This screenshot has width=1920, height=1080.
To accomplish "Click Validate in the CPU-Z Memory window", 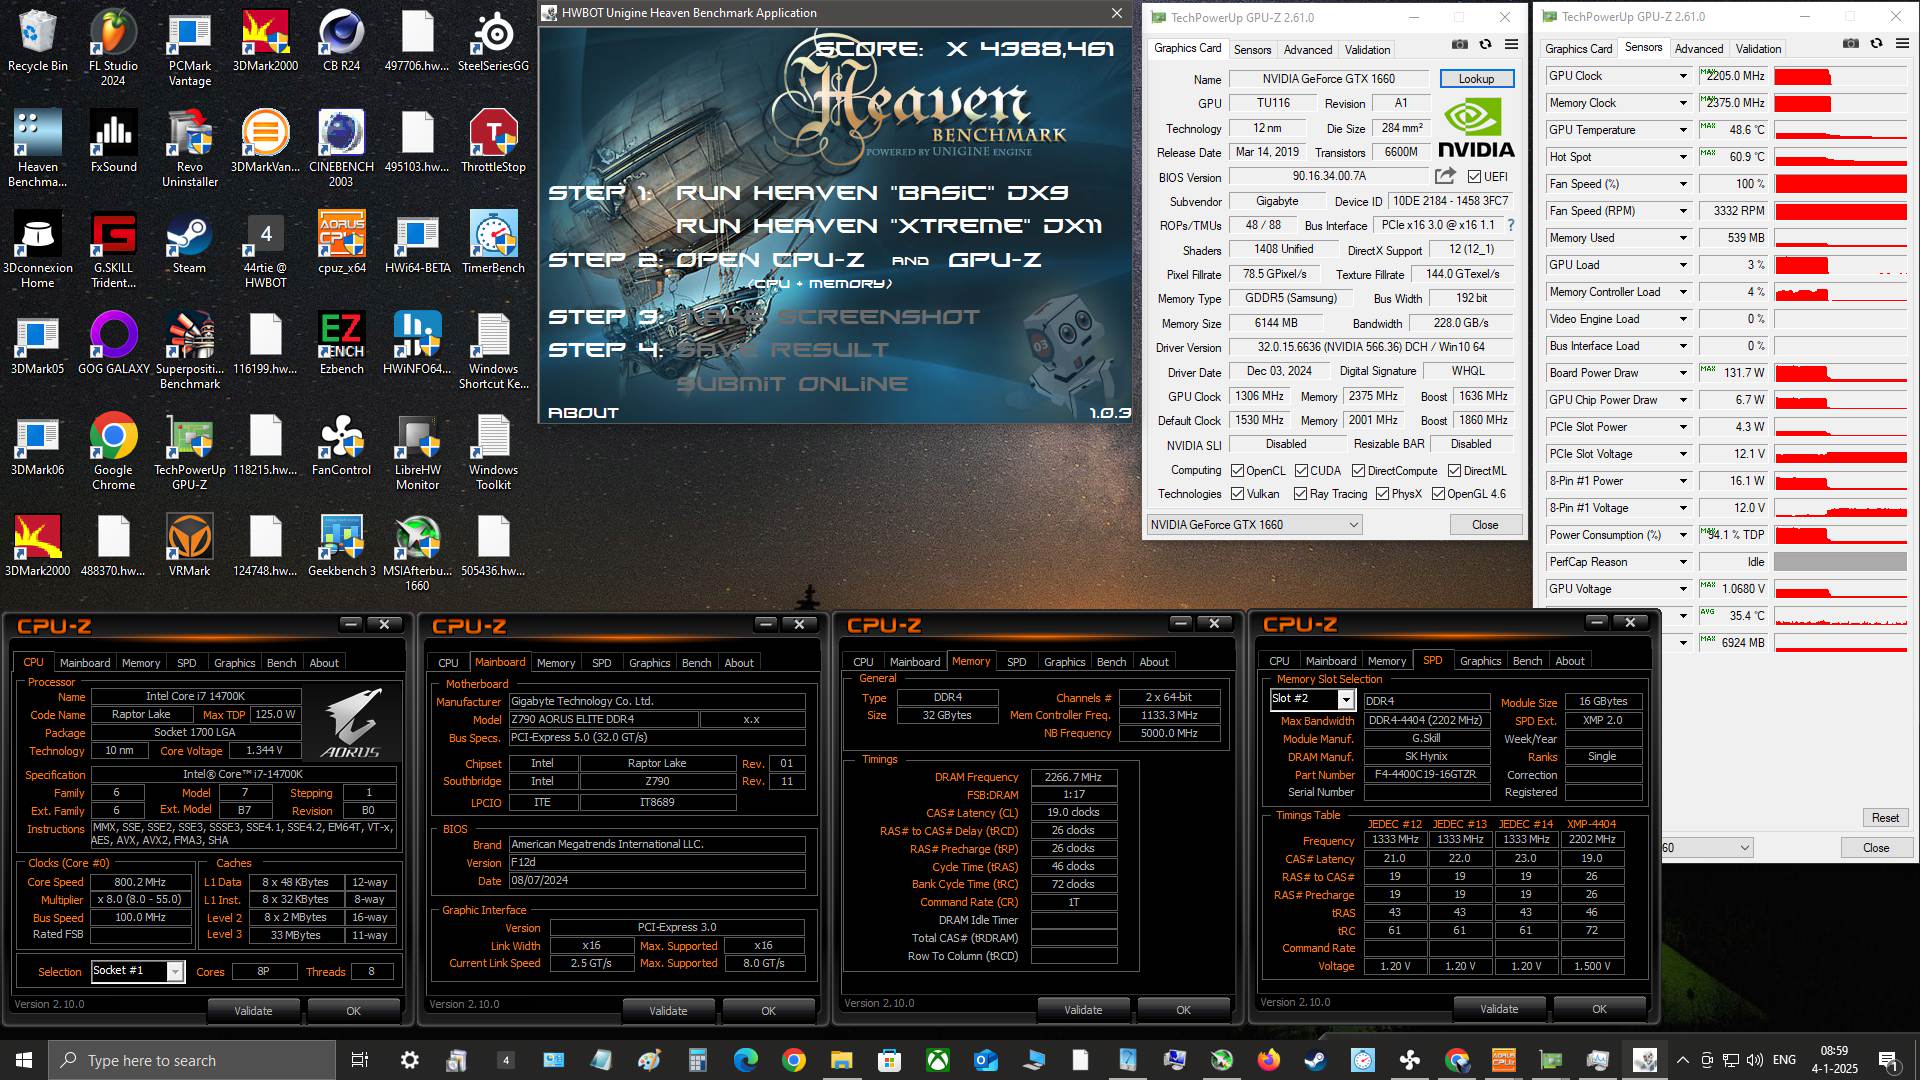I will [1083, 1010].
